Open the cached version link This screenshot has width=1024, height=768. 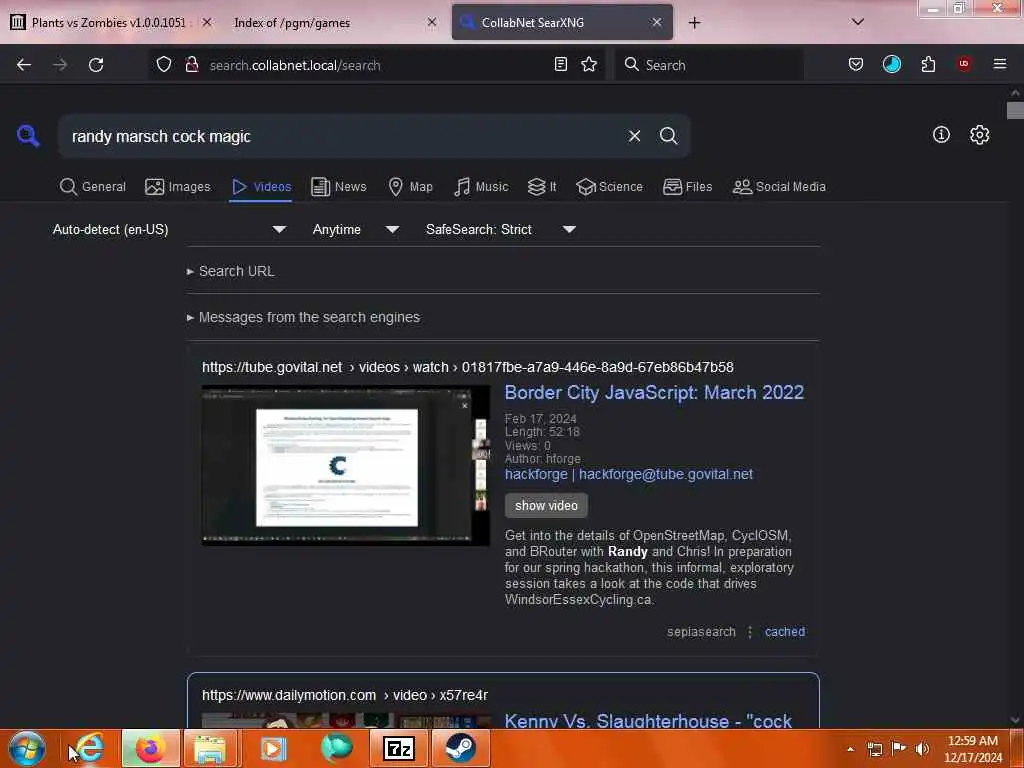(784, 632)
